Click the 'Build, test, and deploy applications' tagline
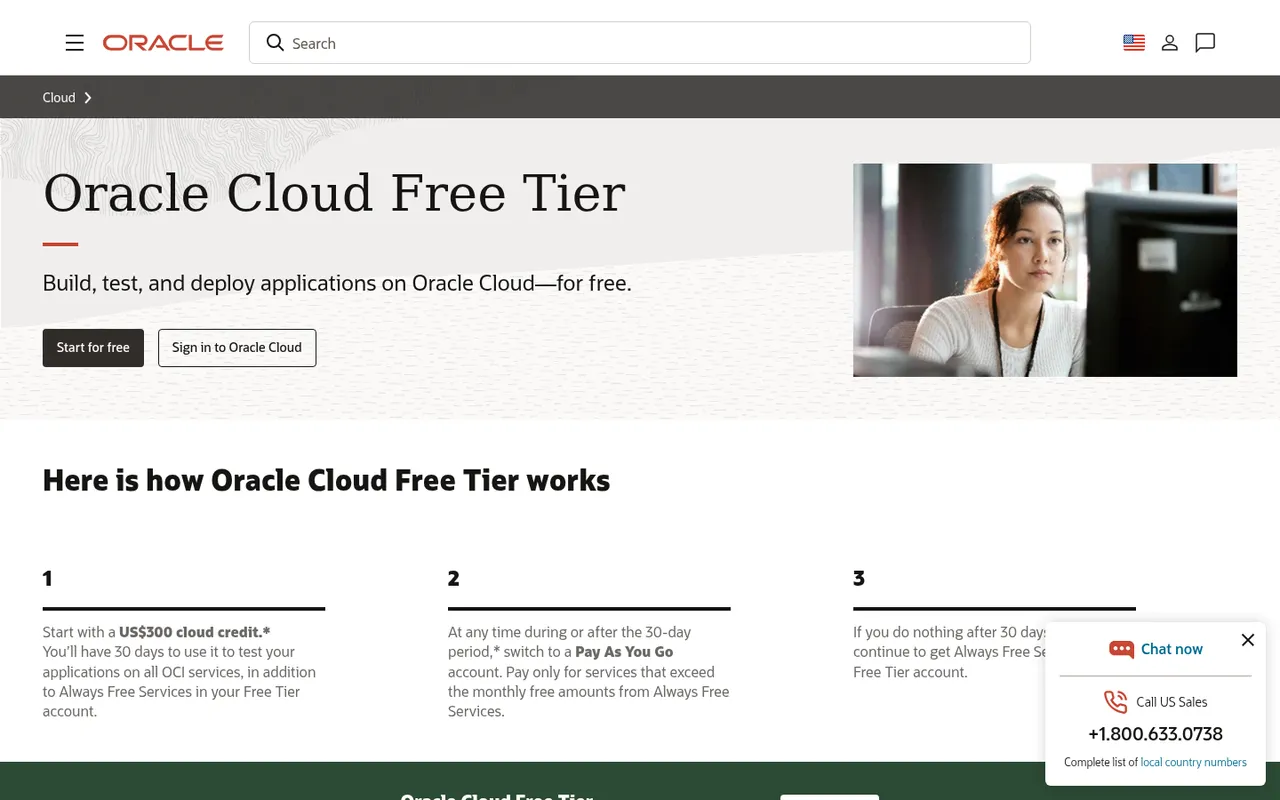 point(337,283)
